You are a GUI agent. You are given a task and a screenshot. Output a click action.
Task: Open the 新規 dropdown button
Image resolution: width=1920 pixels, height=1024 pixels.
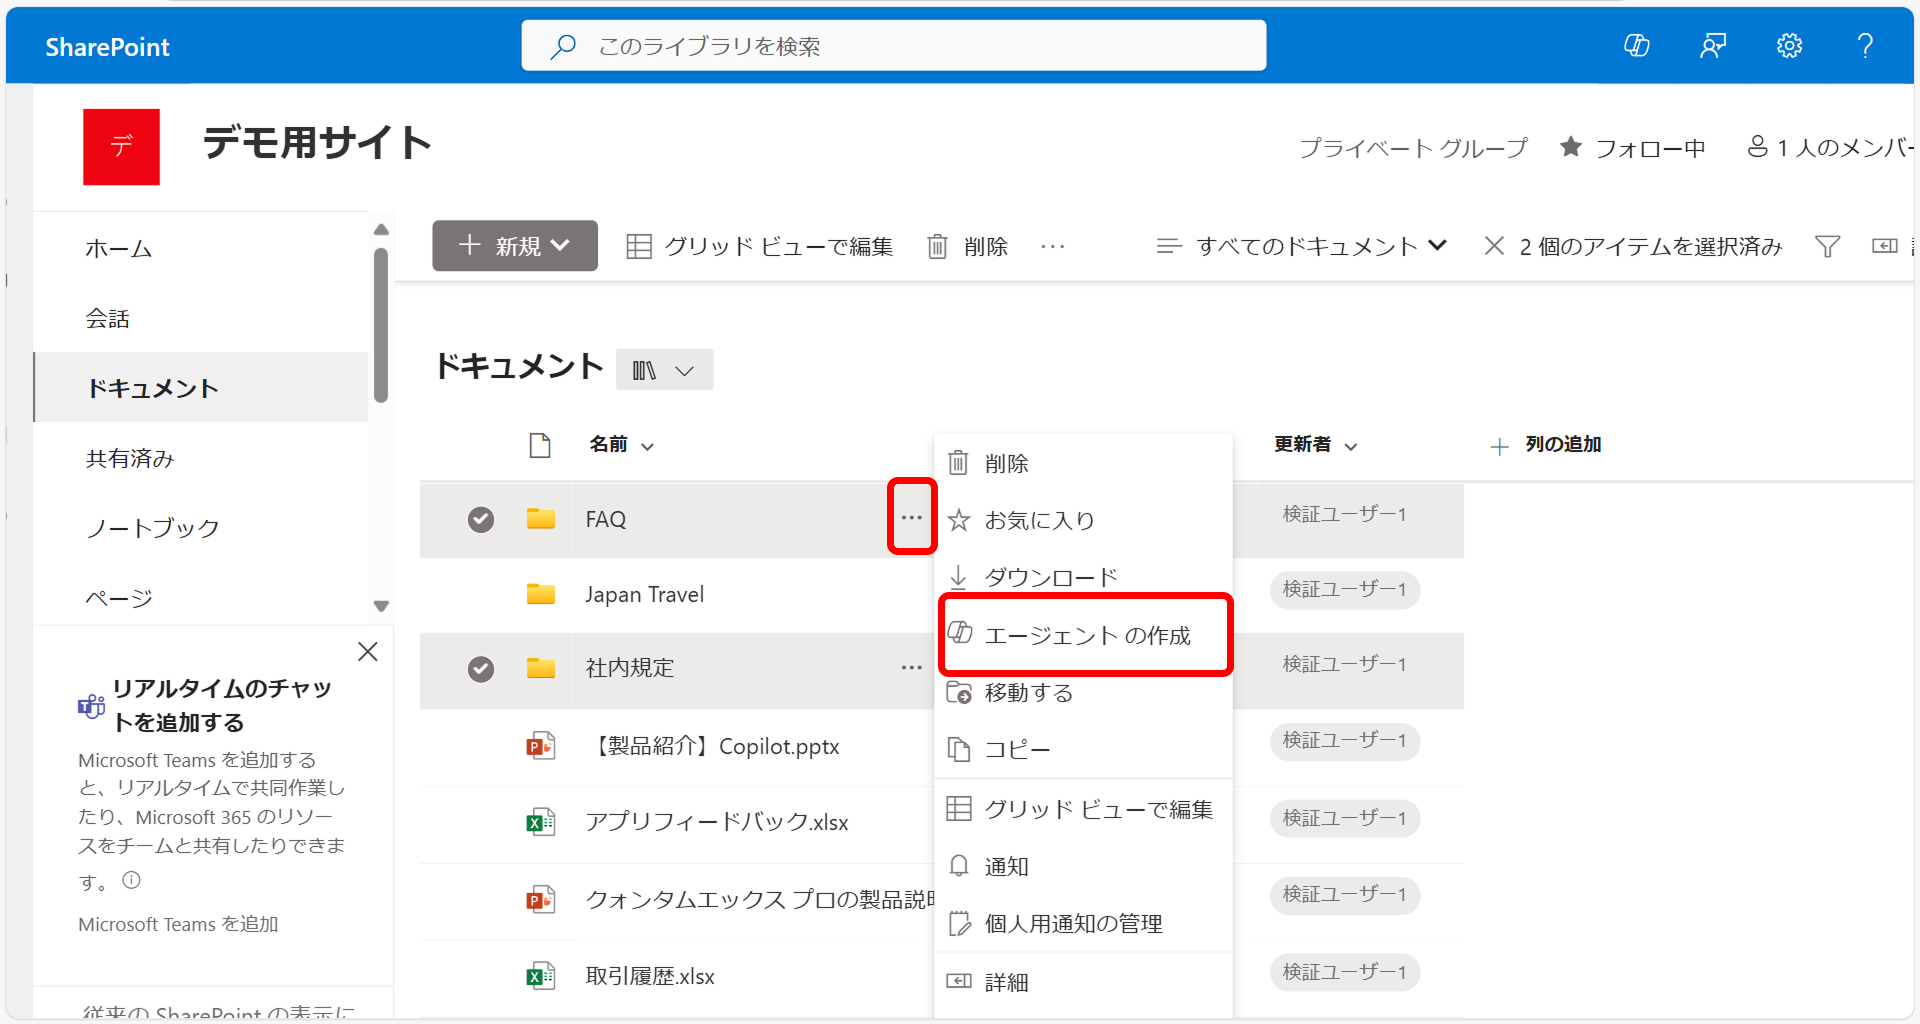coord(515,246)
